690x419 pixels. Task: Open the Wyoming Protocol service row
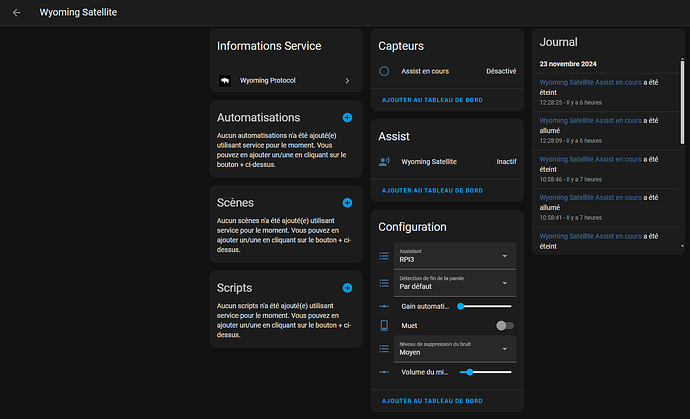[286, 81]
